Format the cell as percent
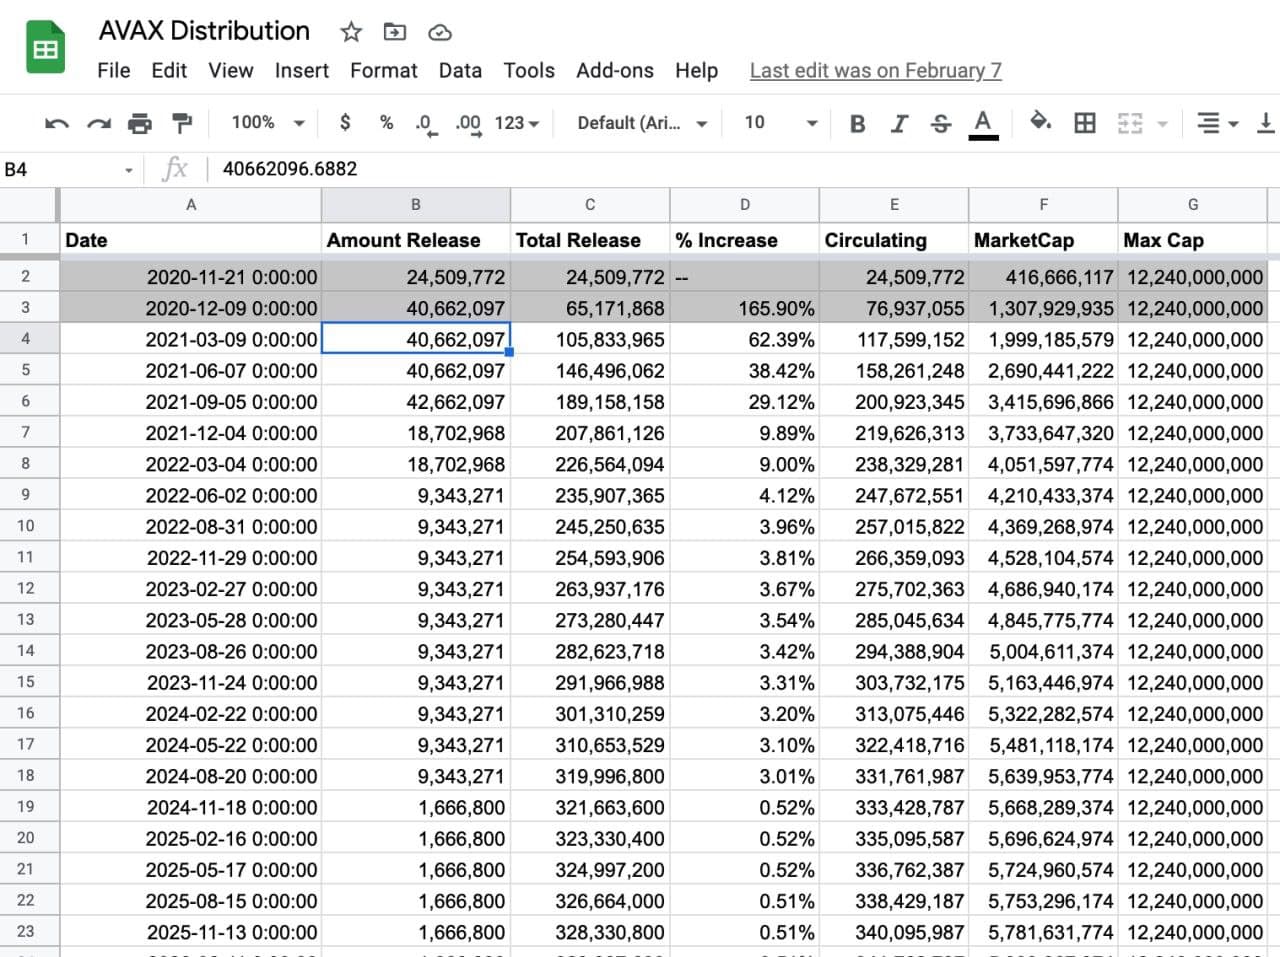Screen dimensions: 1280x957 click(386, 122)
